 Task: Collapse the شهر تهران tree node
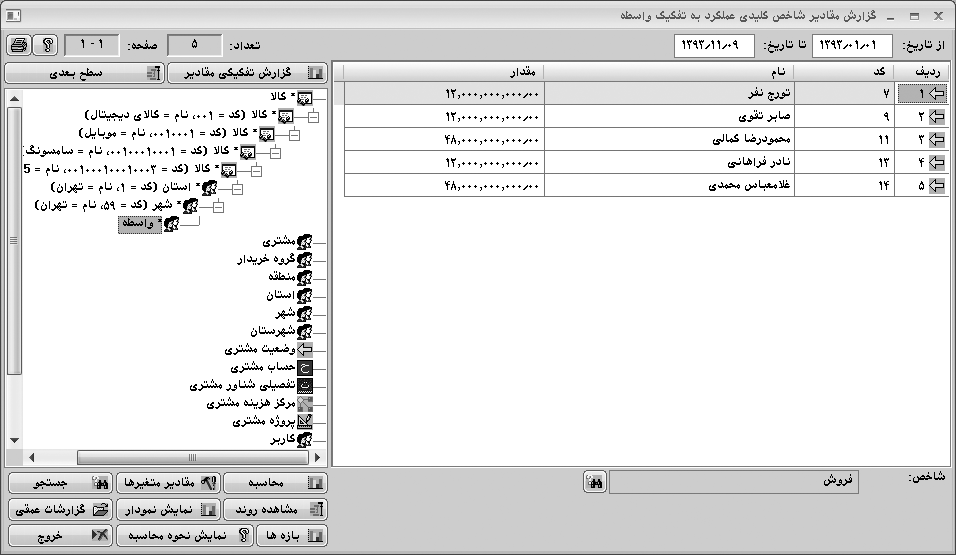[x=218, y=206]
